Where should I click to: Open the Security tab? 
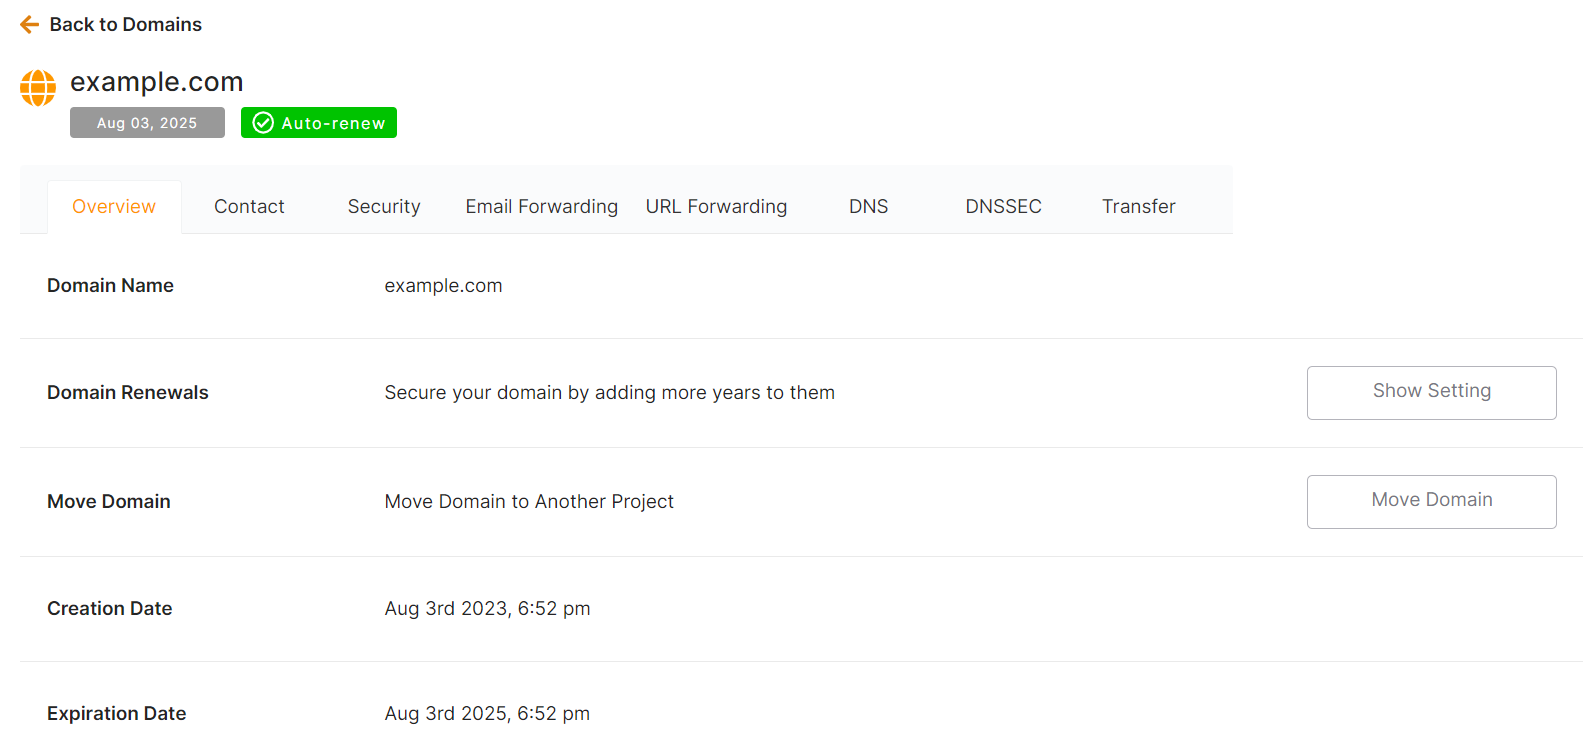(x=384, y=207)
